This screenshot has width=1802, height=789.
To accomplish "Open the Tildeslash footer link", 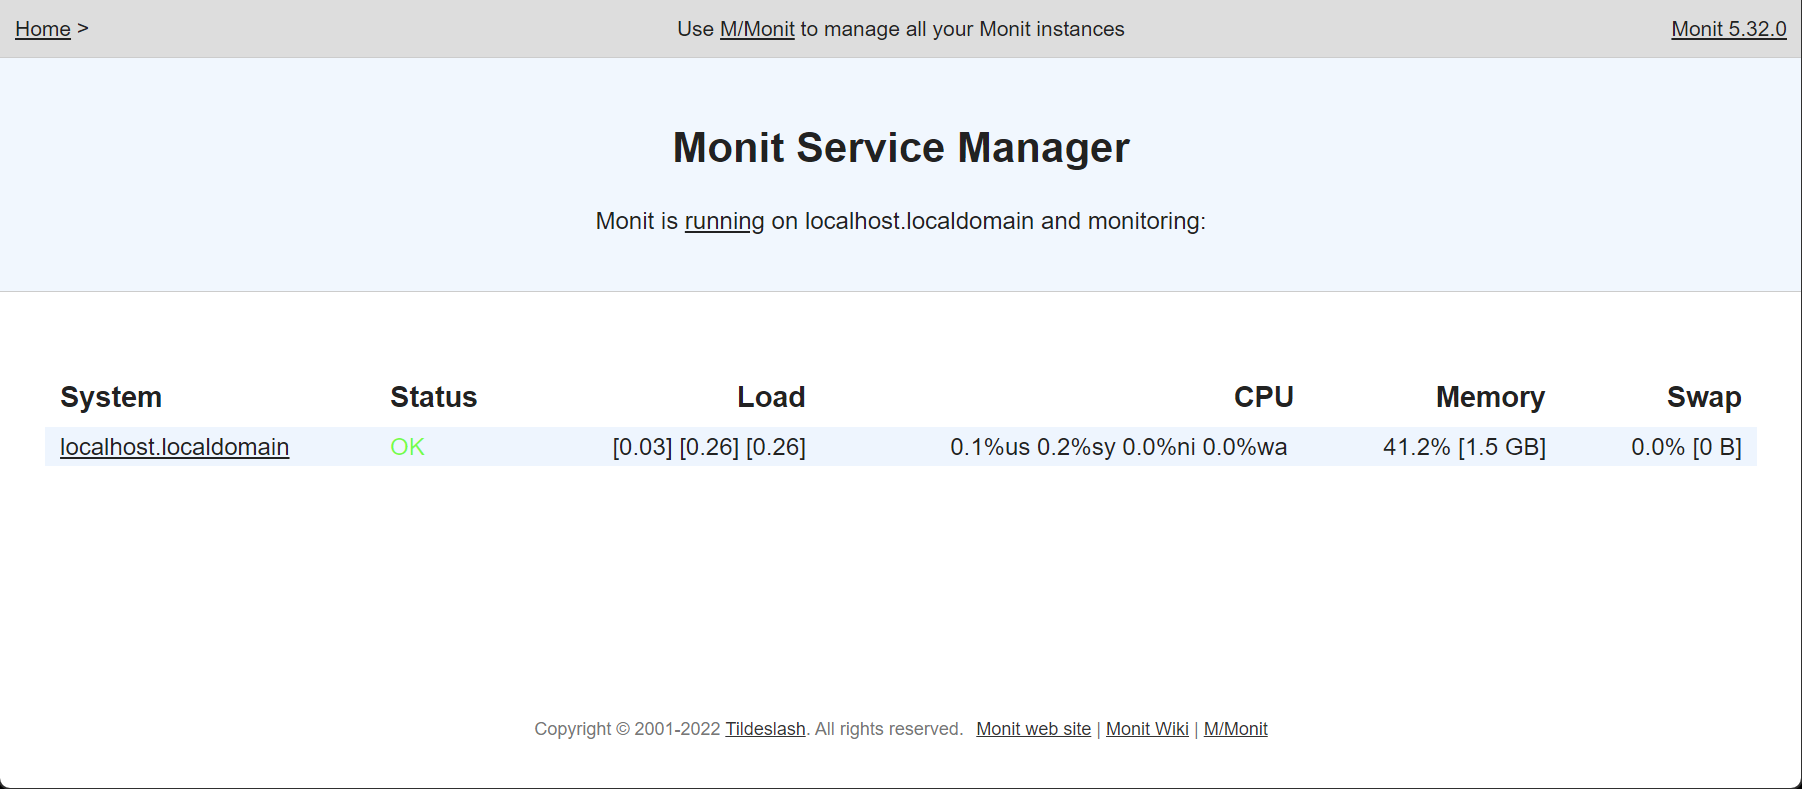I will [765, 729].
